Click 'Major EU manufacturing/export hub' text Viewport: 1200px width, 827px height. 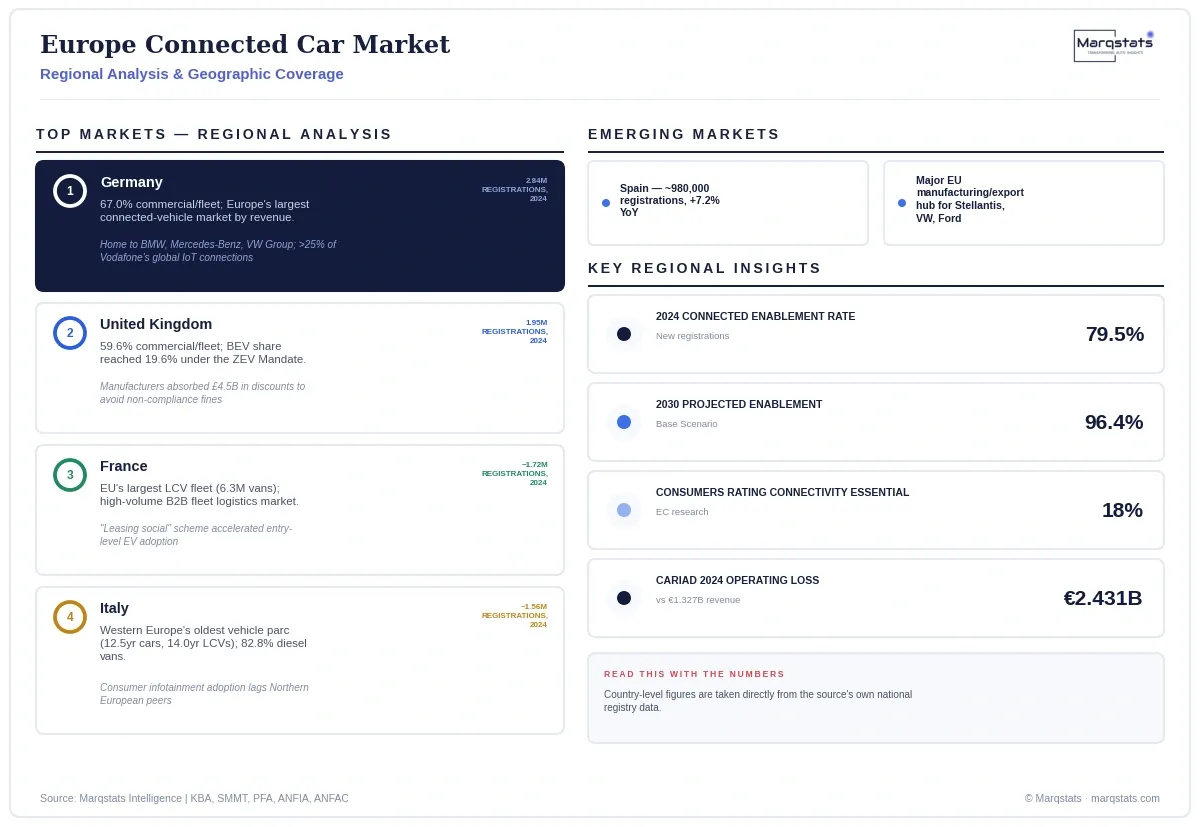970,199
